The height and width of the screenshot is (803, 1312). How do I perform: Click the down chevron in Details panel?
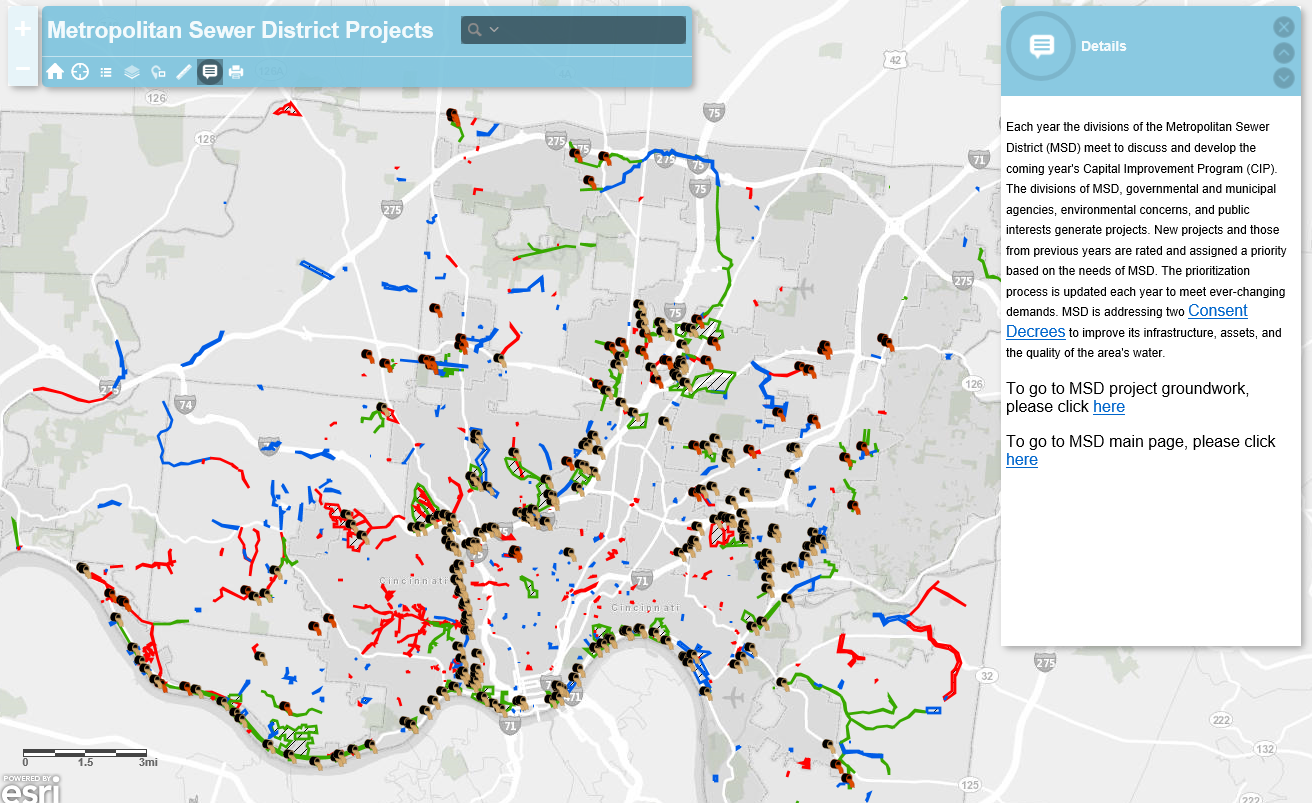[x=1284, y=78]
